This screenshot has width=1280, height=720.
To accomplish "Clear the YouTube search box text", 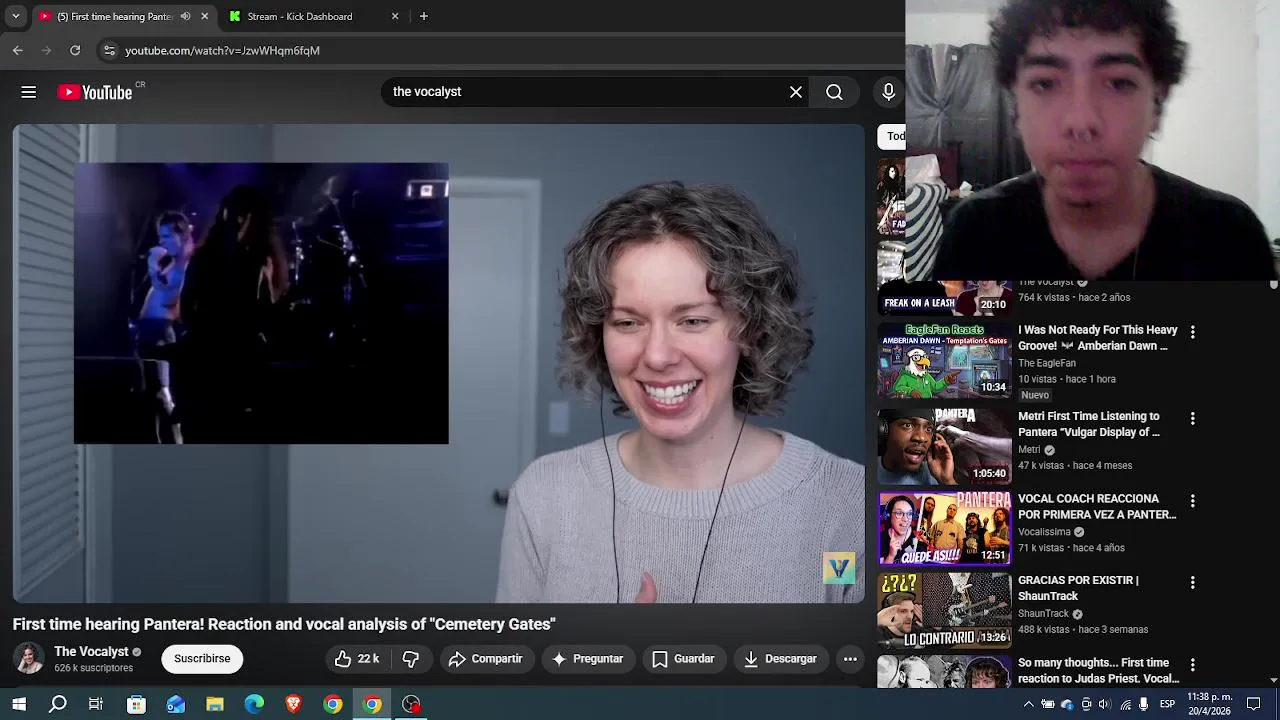I will pyautogui.click(x=796, y=92).
